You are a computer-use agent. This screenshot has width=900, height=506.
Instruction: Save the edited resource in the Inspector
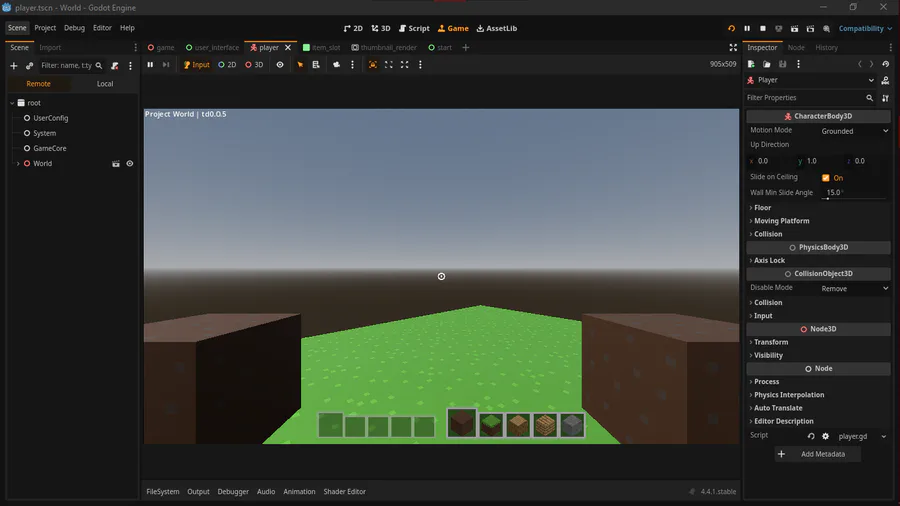[782, 64]
